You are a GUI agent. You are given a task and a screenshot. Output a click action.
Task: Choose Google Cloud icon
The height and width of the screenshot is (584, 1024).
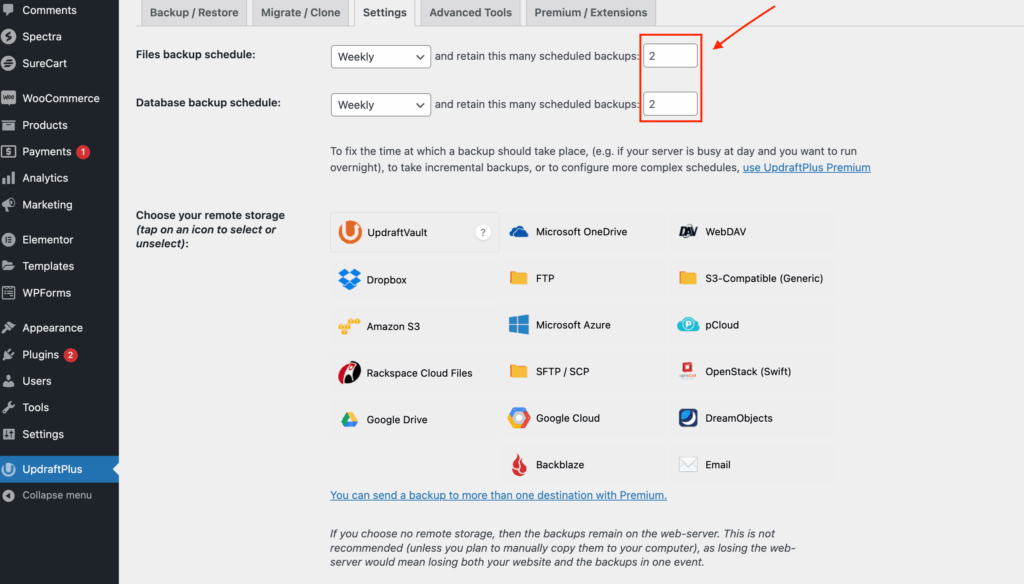point(519,418)
